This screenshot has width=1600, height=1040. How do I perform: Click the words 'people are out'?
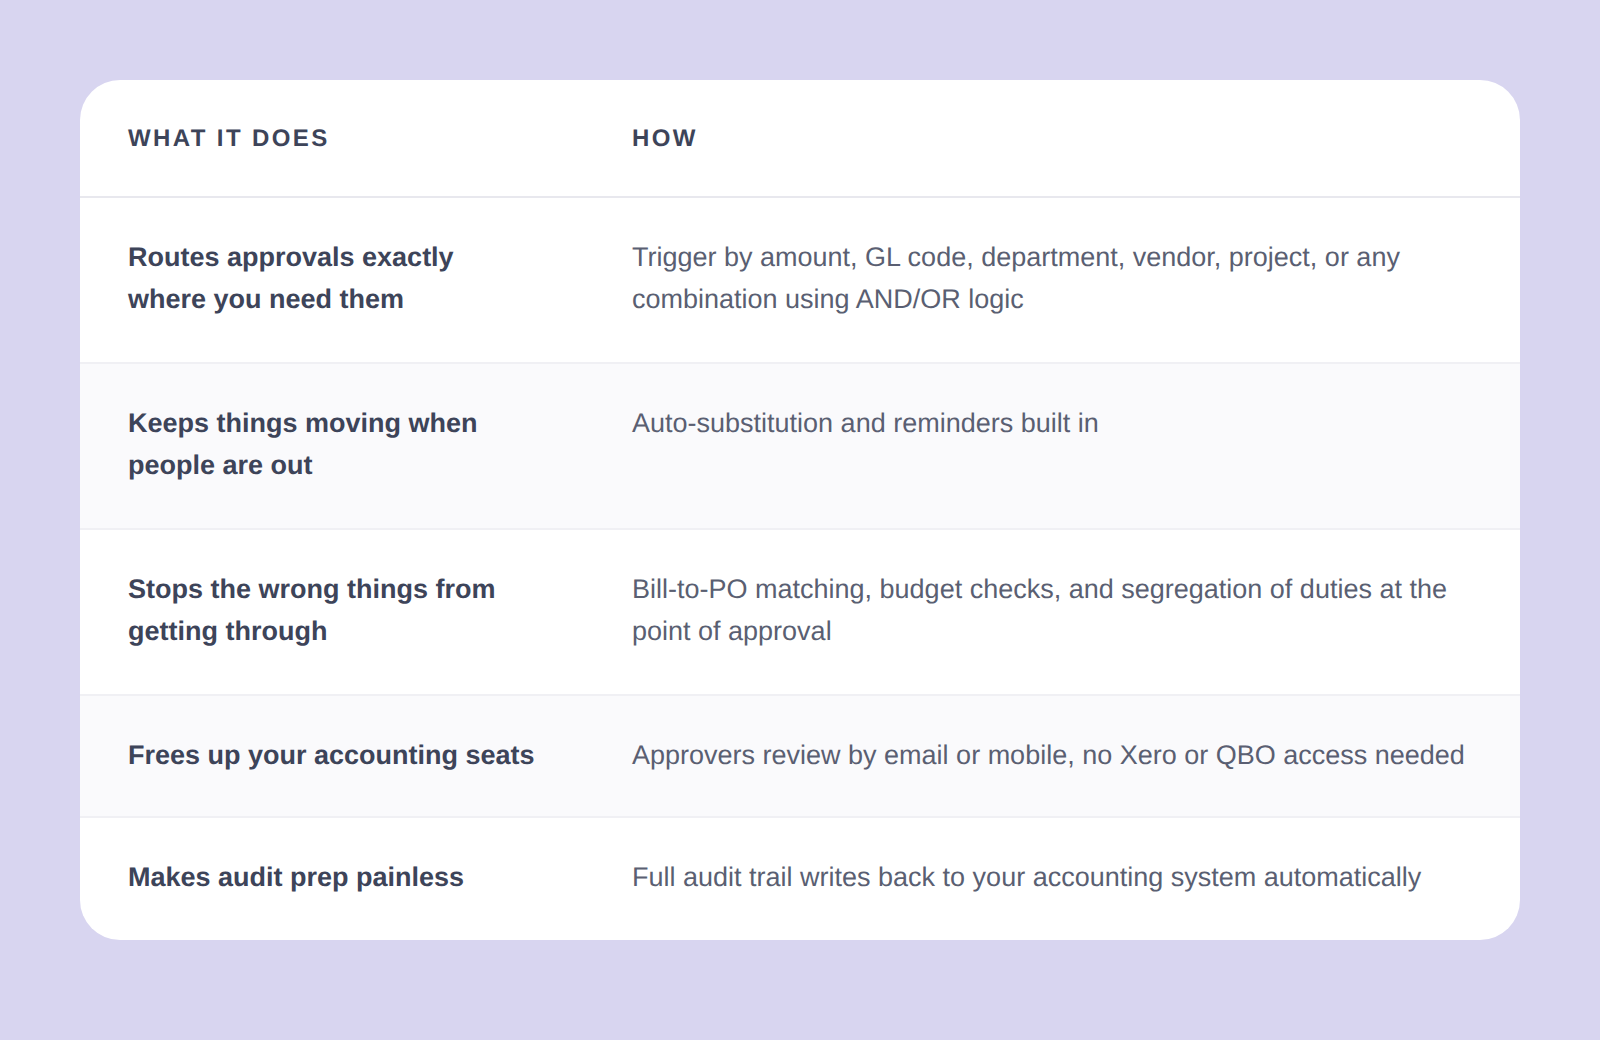[220, 465]
